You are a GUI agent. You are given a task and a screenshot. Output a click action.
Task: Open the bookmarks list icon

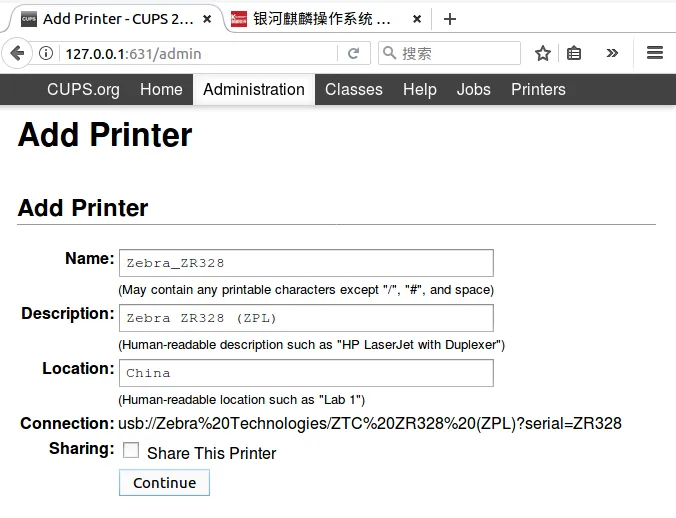(x=574, y=53)
